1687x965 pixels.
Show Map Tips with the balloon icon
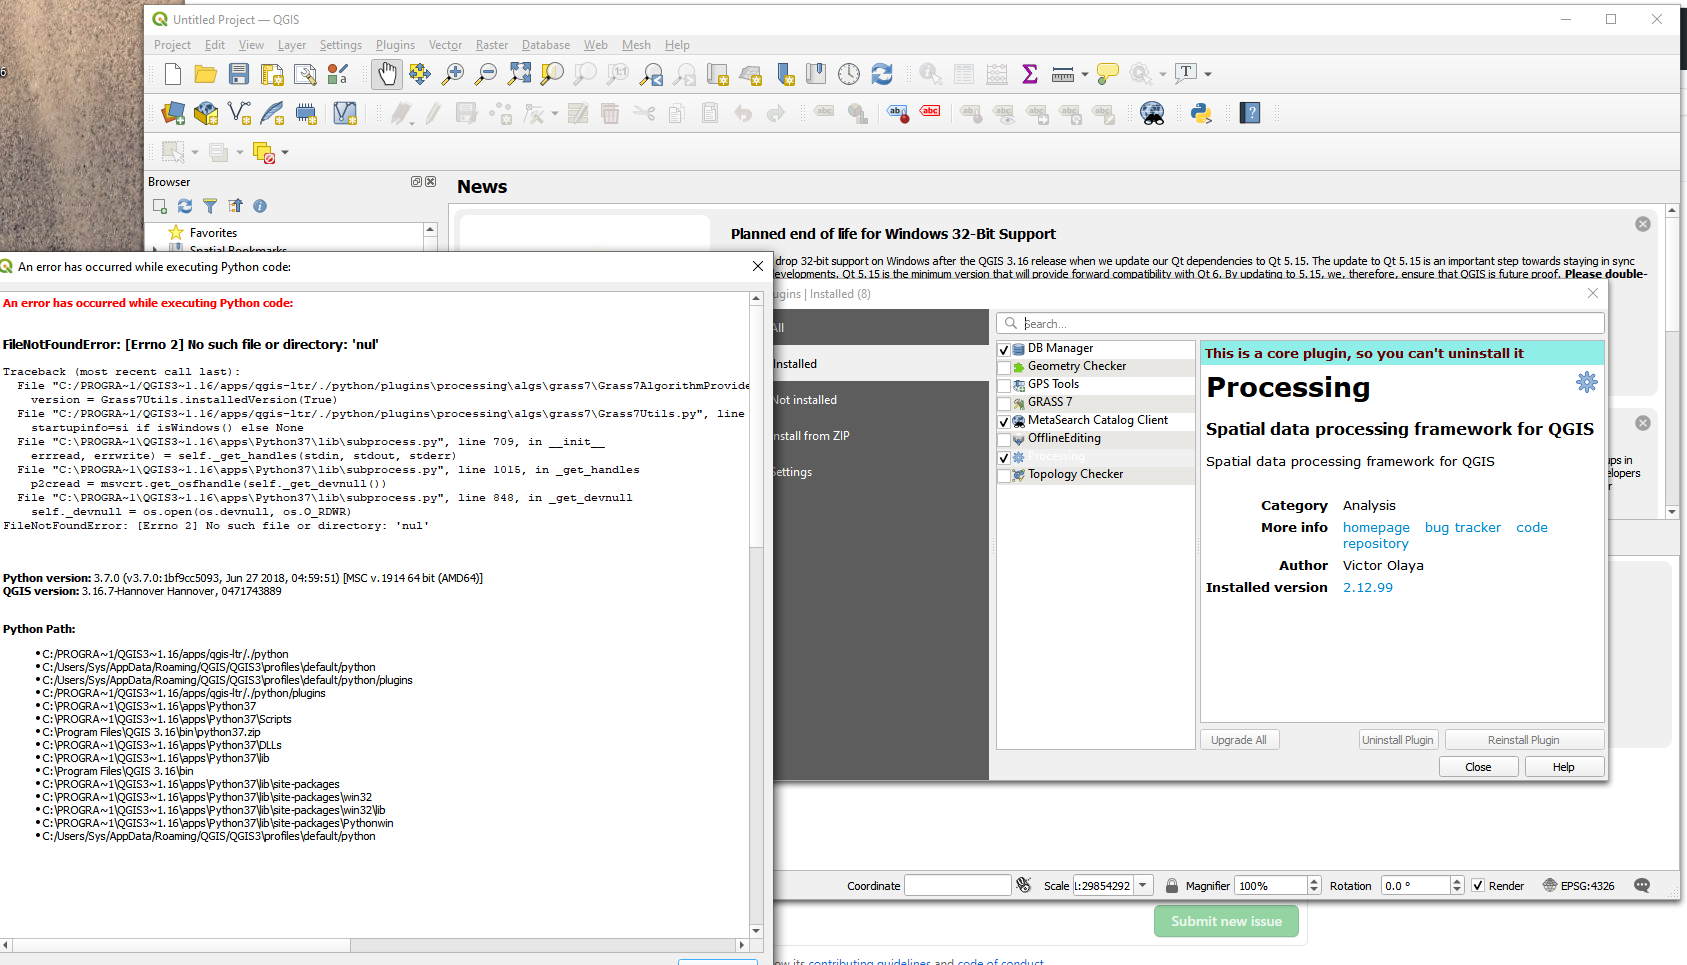click(1107, 74)
